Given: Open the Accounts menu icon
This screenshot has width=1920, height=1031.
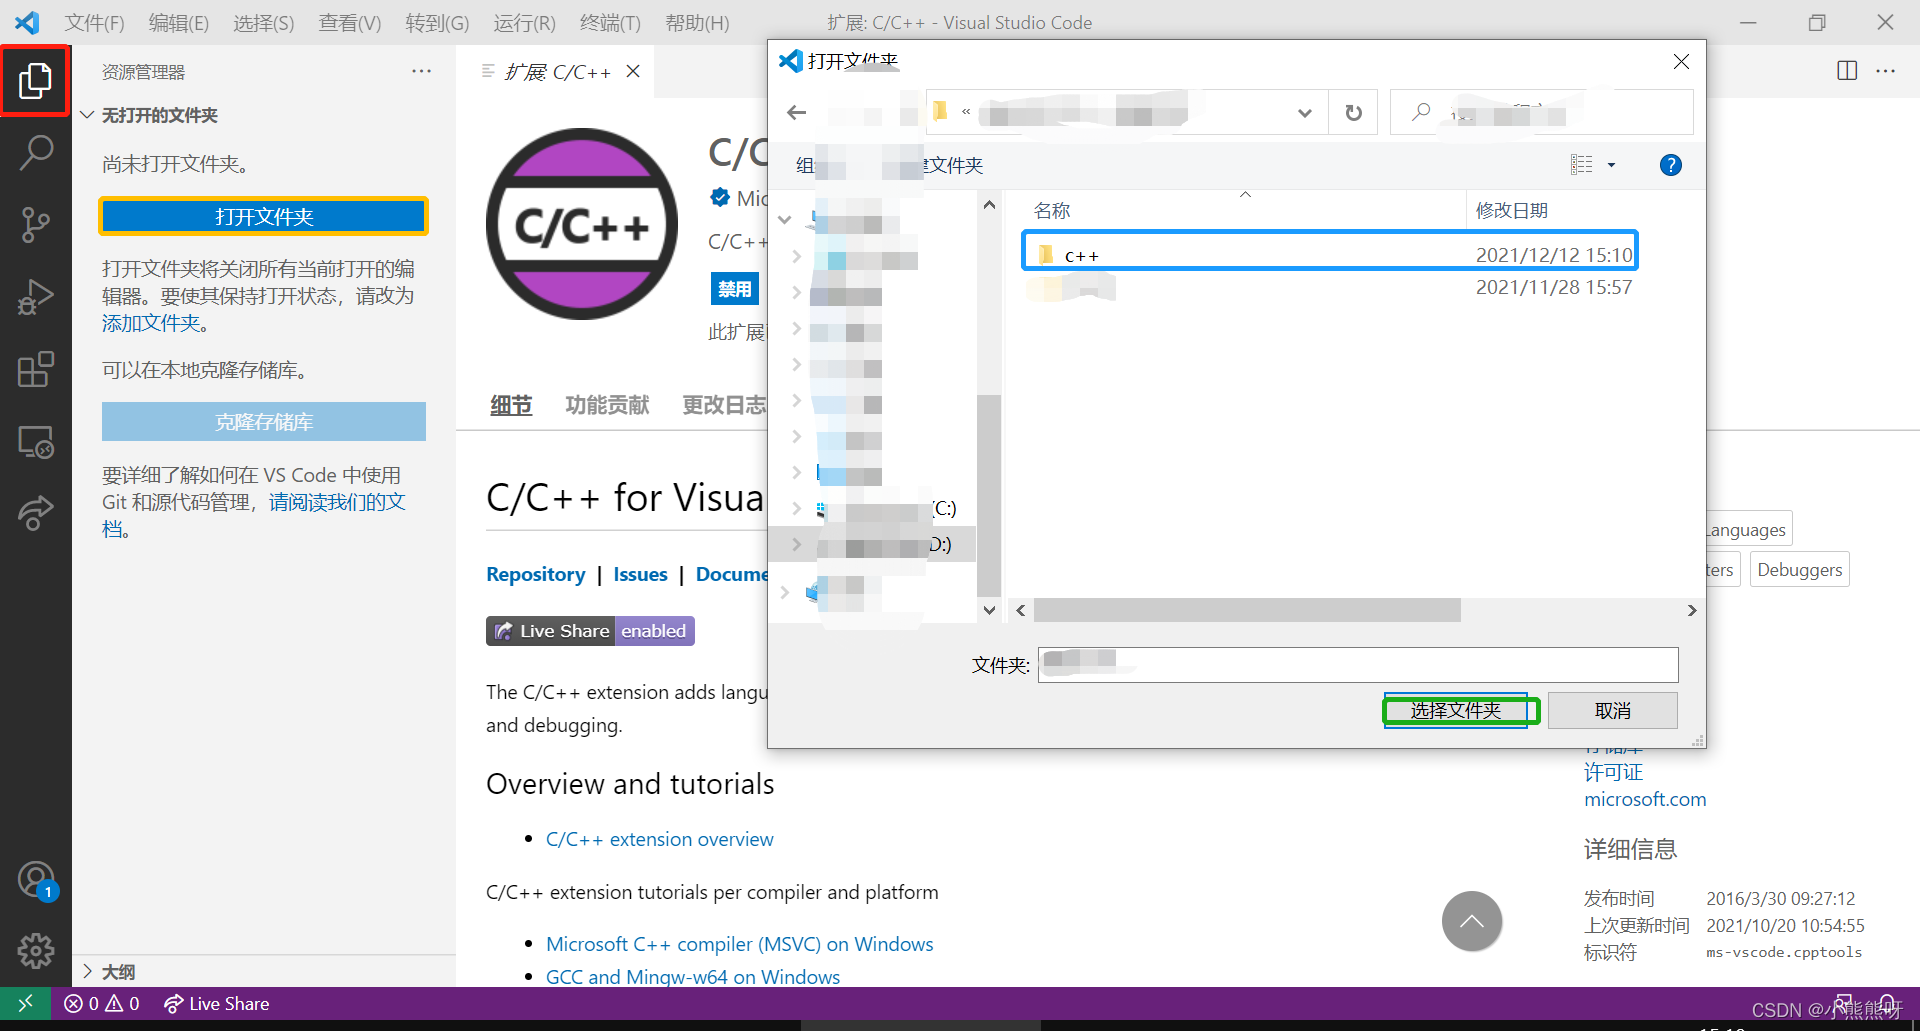Looking at the screenshot, I should [x=37, y=880].
